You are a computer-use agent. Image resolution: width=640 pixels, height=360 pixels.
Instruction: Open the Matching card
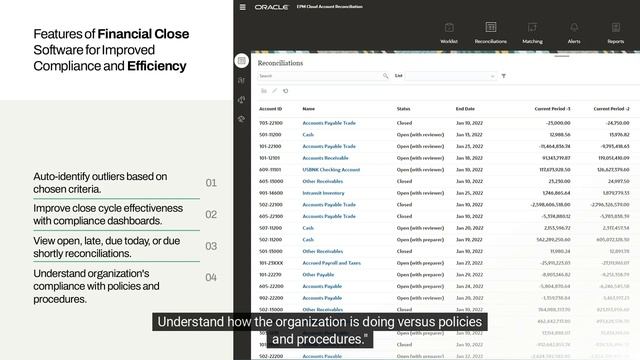(532, 33)
